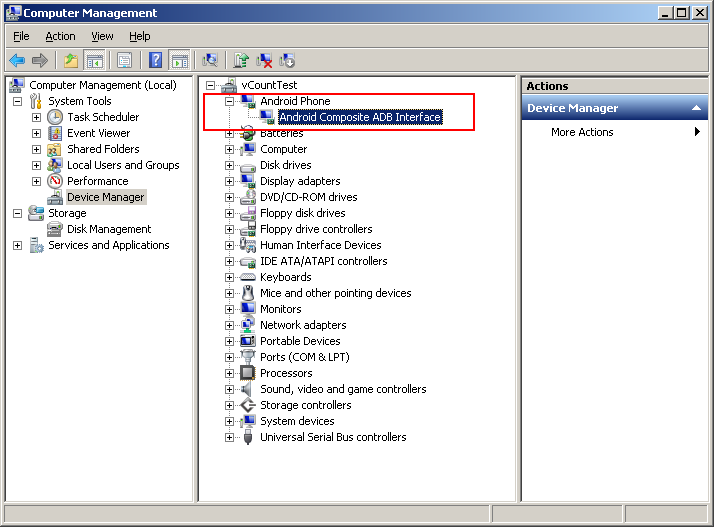
Task: Select Event Viewer under System Tools
Action: click(98, 133)
